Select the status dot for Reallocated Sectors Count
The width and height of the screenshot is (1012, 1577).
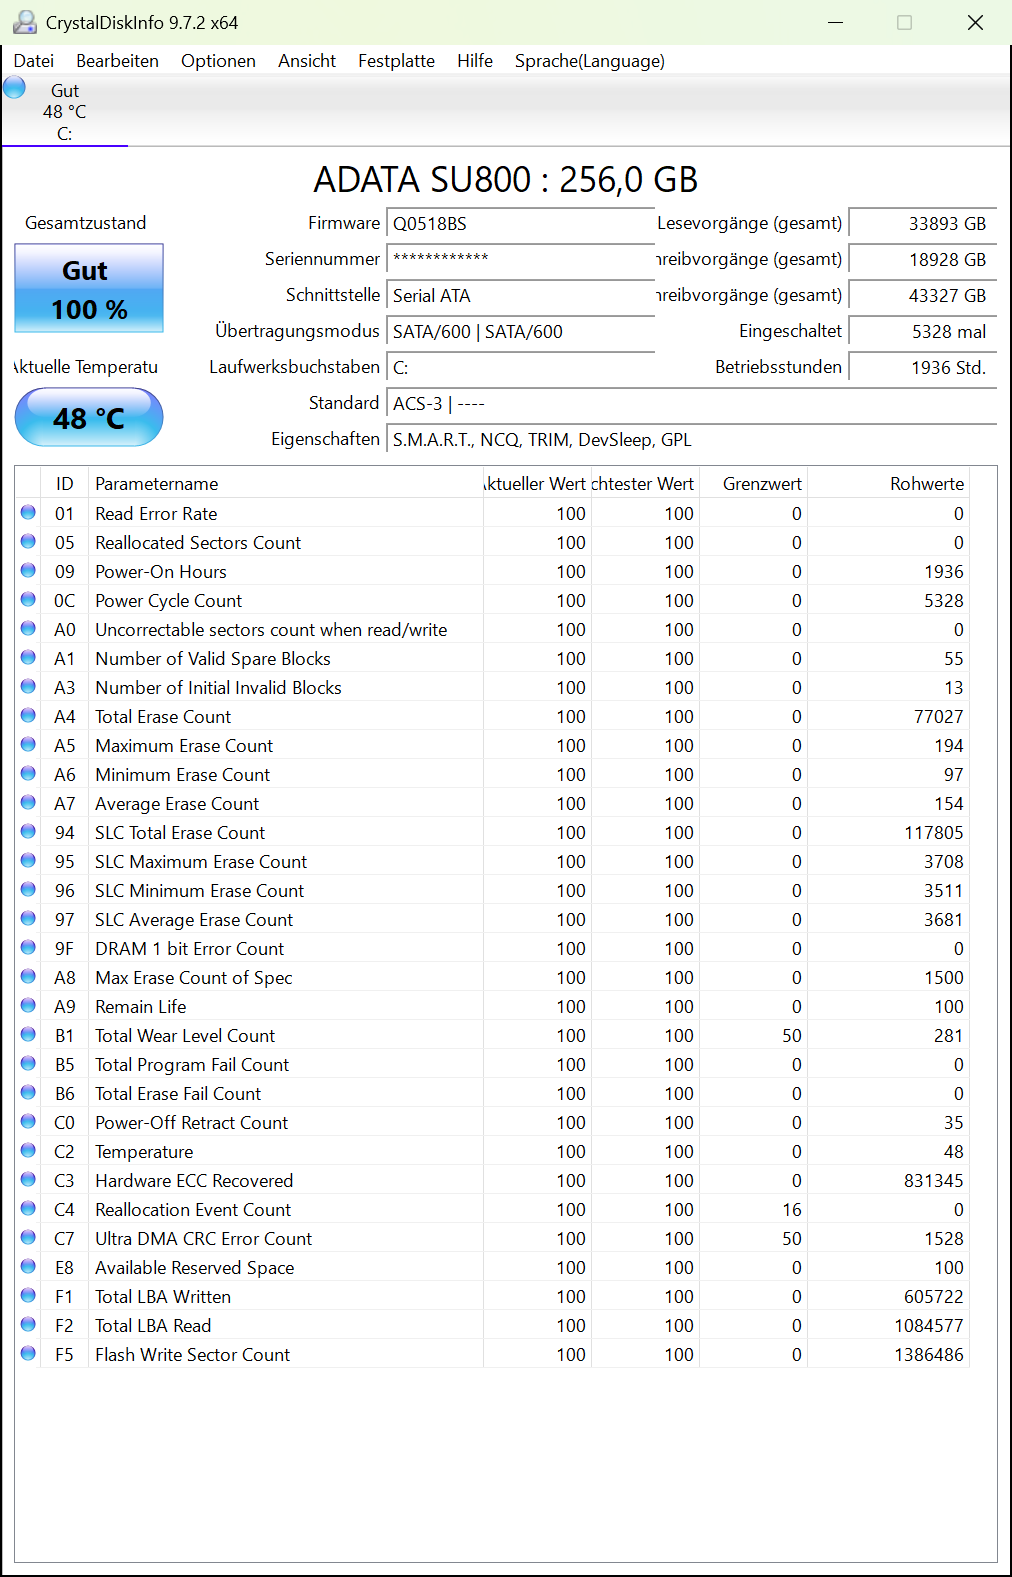pos(28,542)
